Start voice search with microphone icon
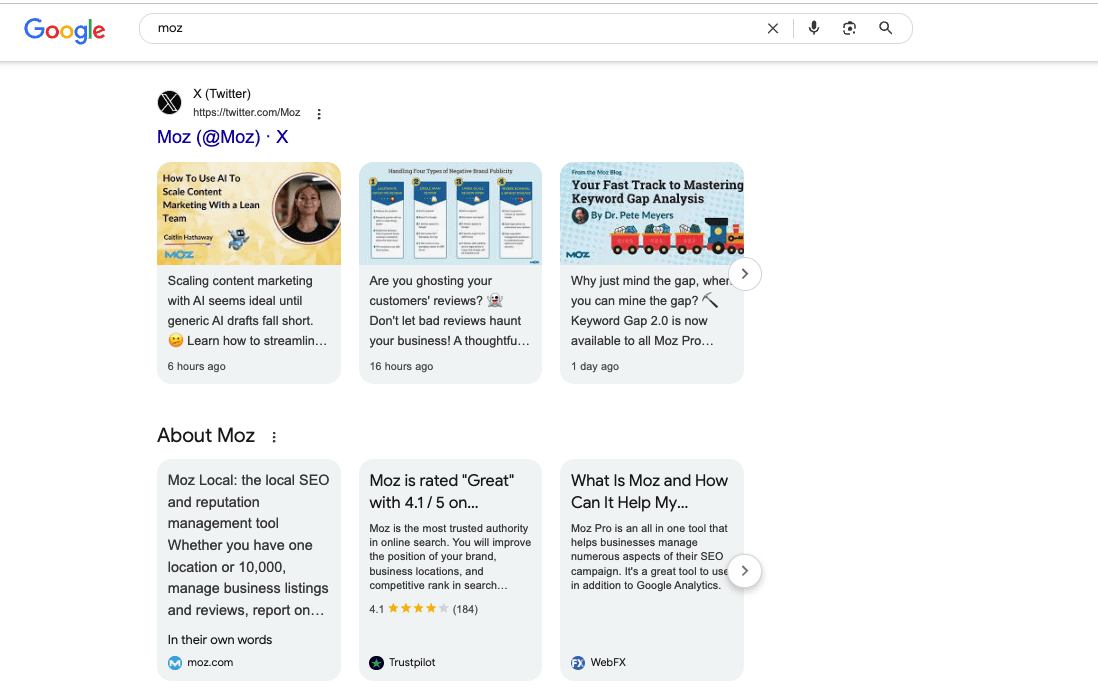The width and height of the screenshot is (1098, 694). [x=814, y=29]
